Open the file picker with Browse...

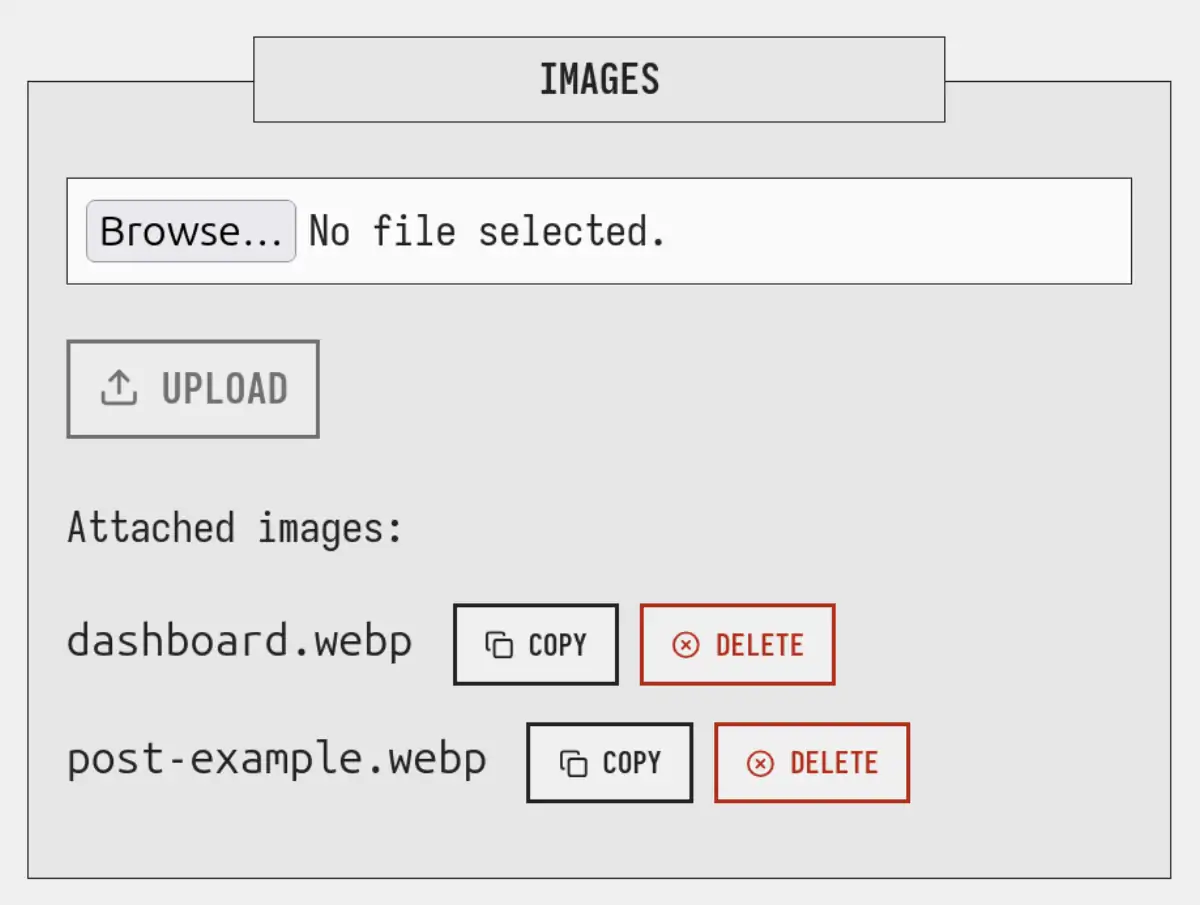pos(191,231)
